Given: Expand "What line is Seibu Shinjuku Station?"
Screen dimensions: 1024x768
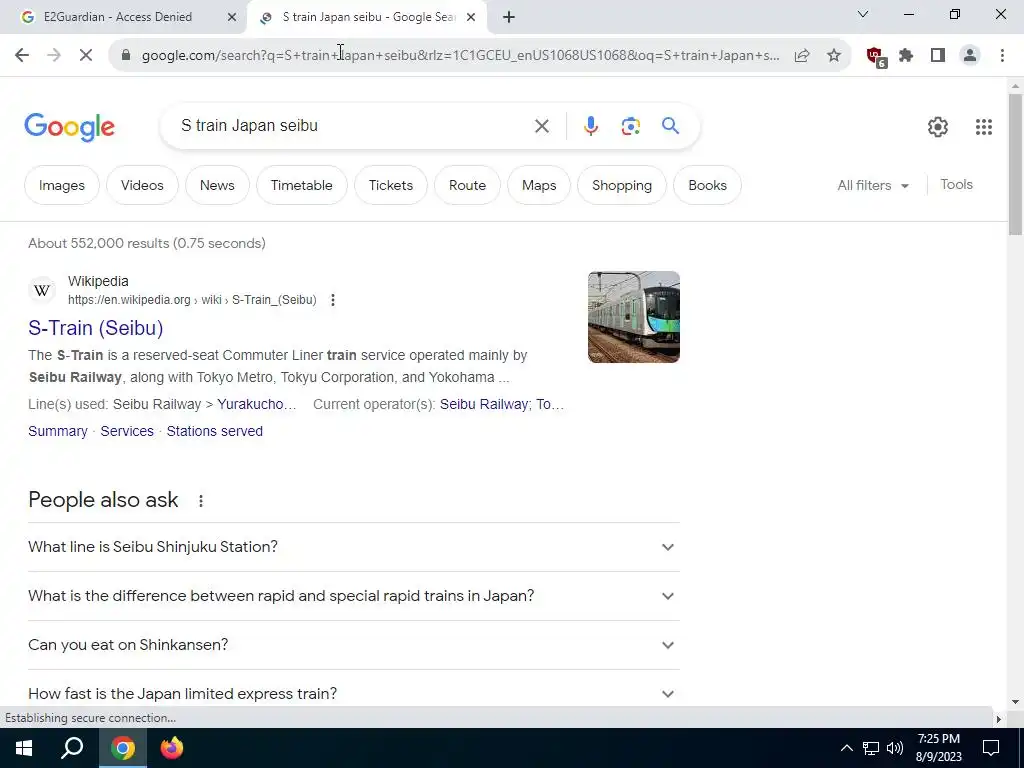Looking at the screenshot, I should 353,547.
